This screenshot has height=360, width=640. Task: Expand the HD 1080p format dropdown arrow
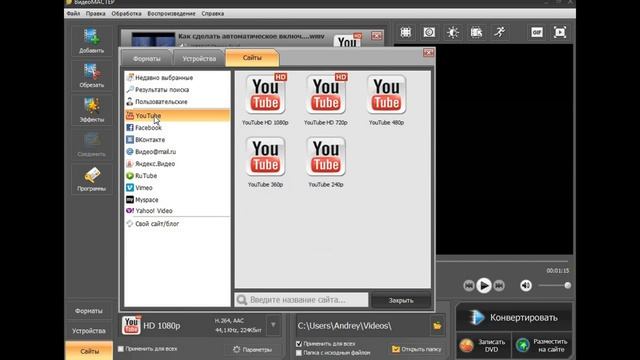click(273, 325)
